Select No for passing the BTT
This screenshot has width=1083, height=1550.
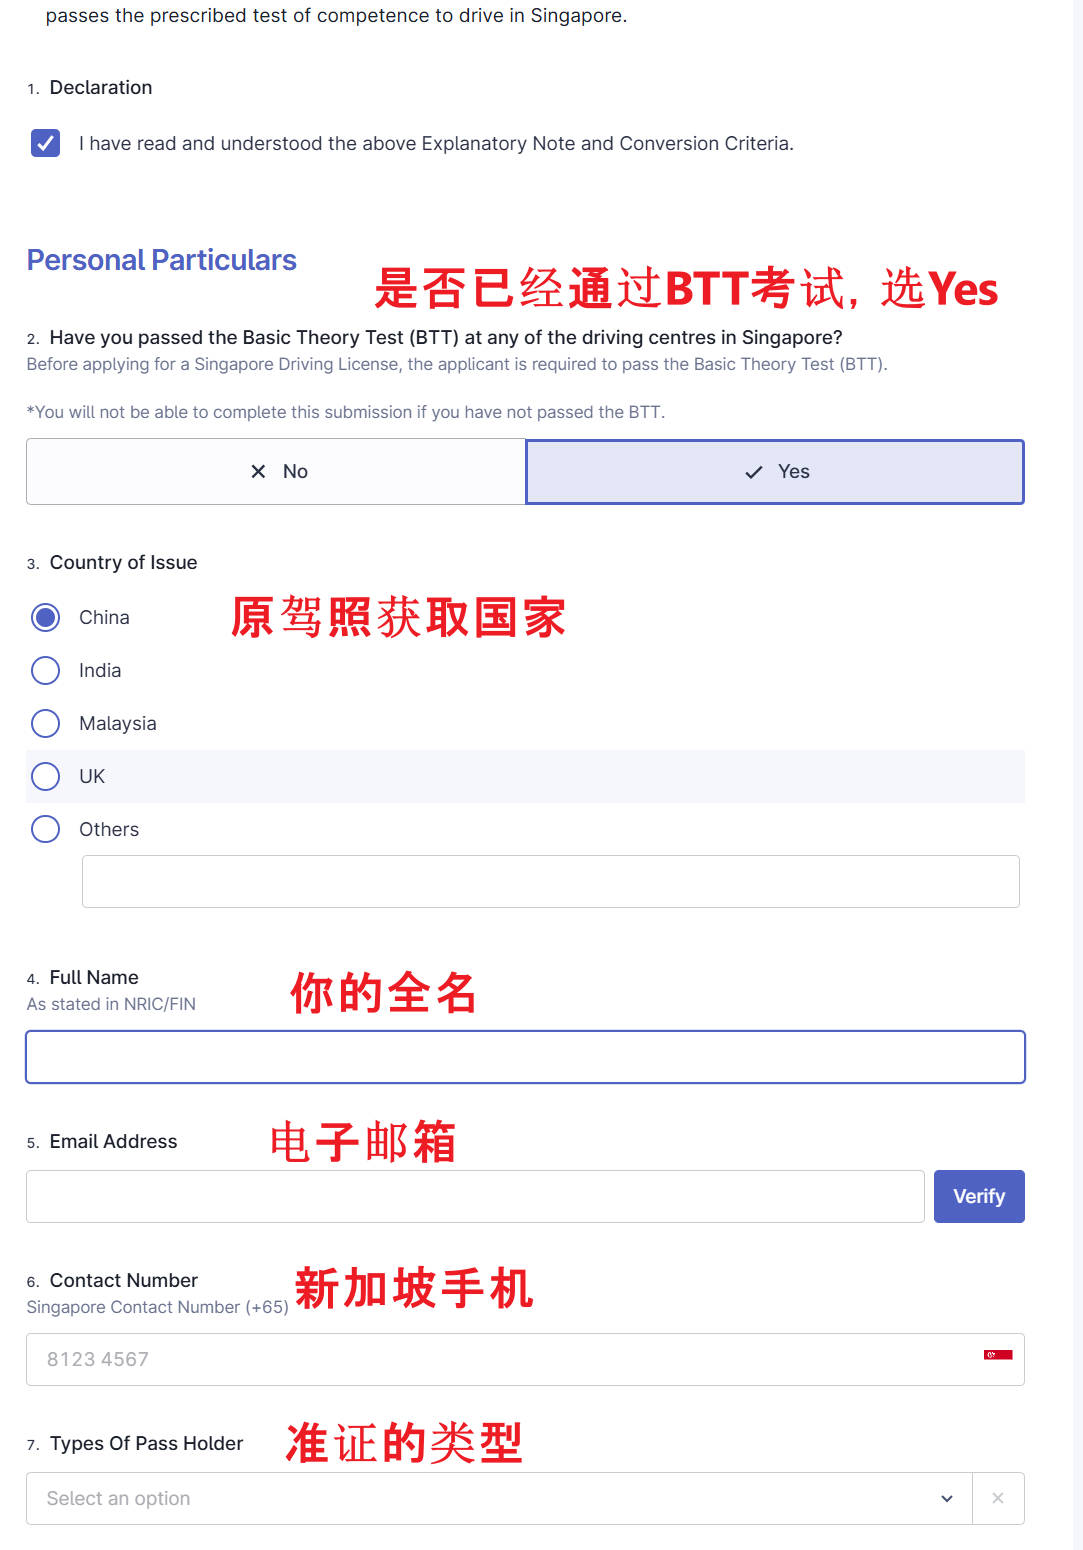[x=275, y=471]
